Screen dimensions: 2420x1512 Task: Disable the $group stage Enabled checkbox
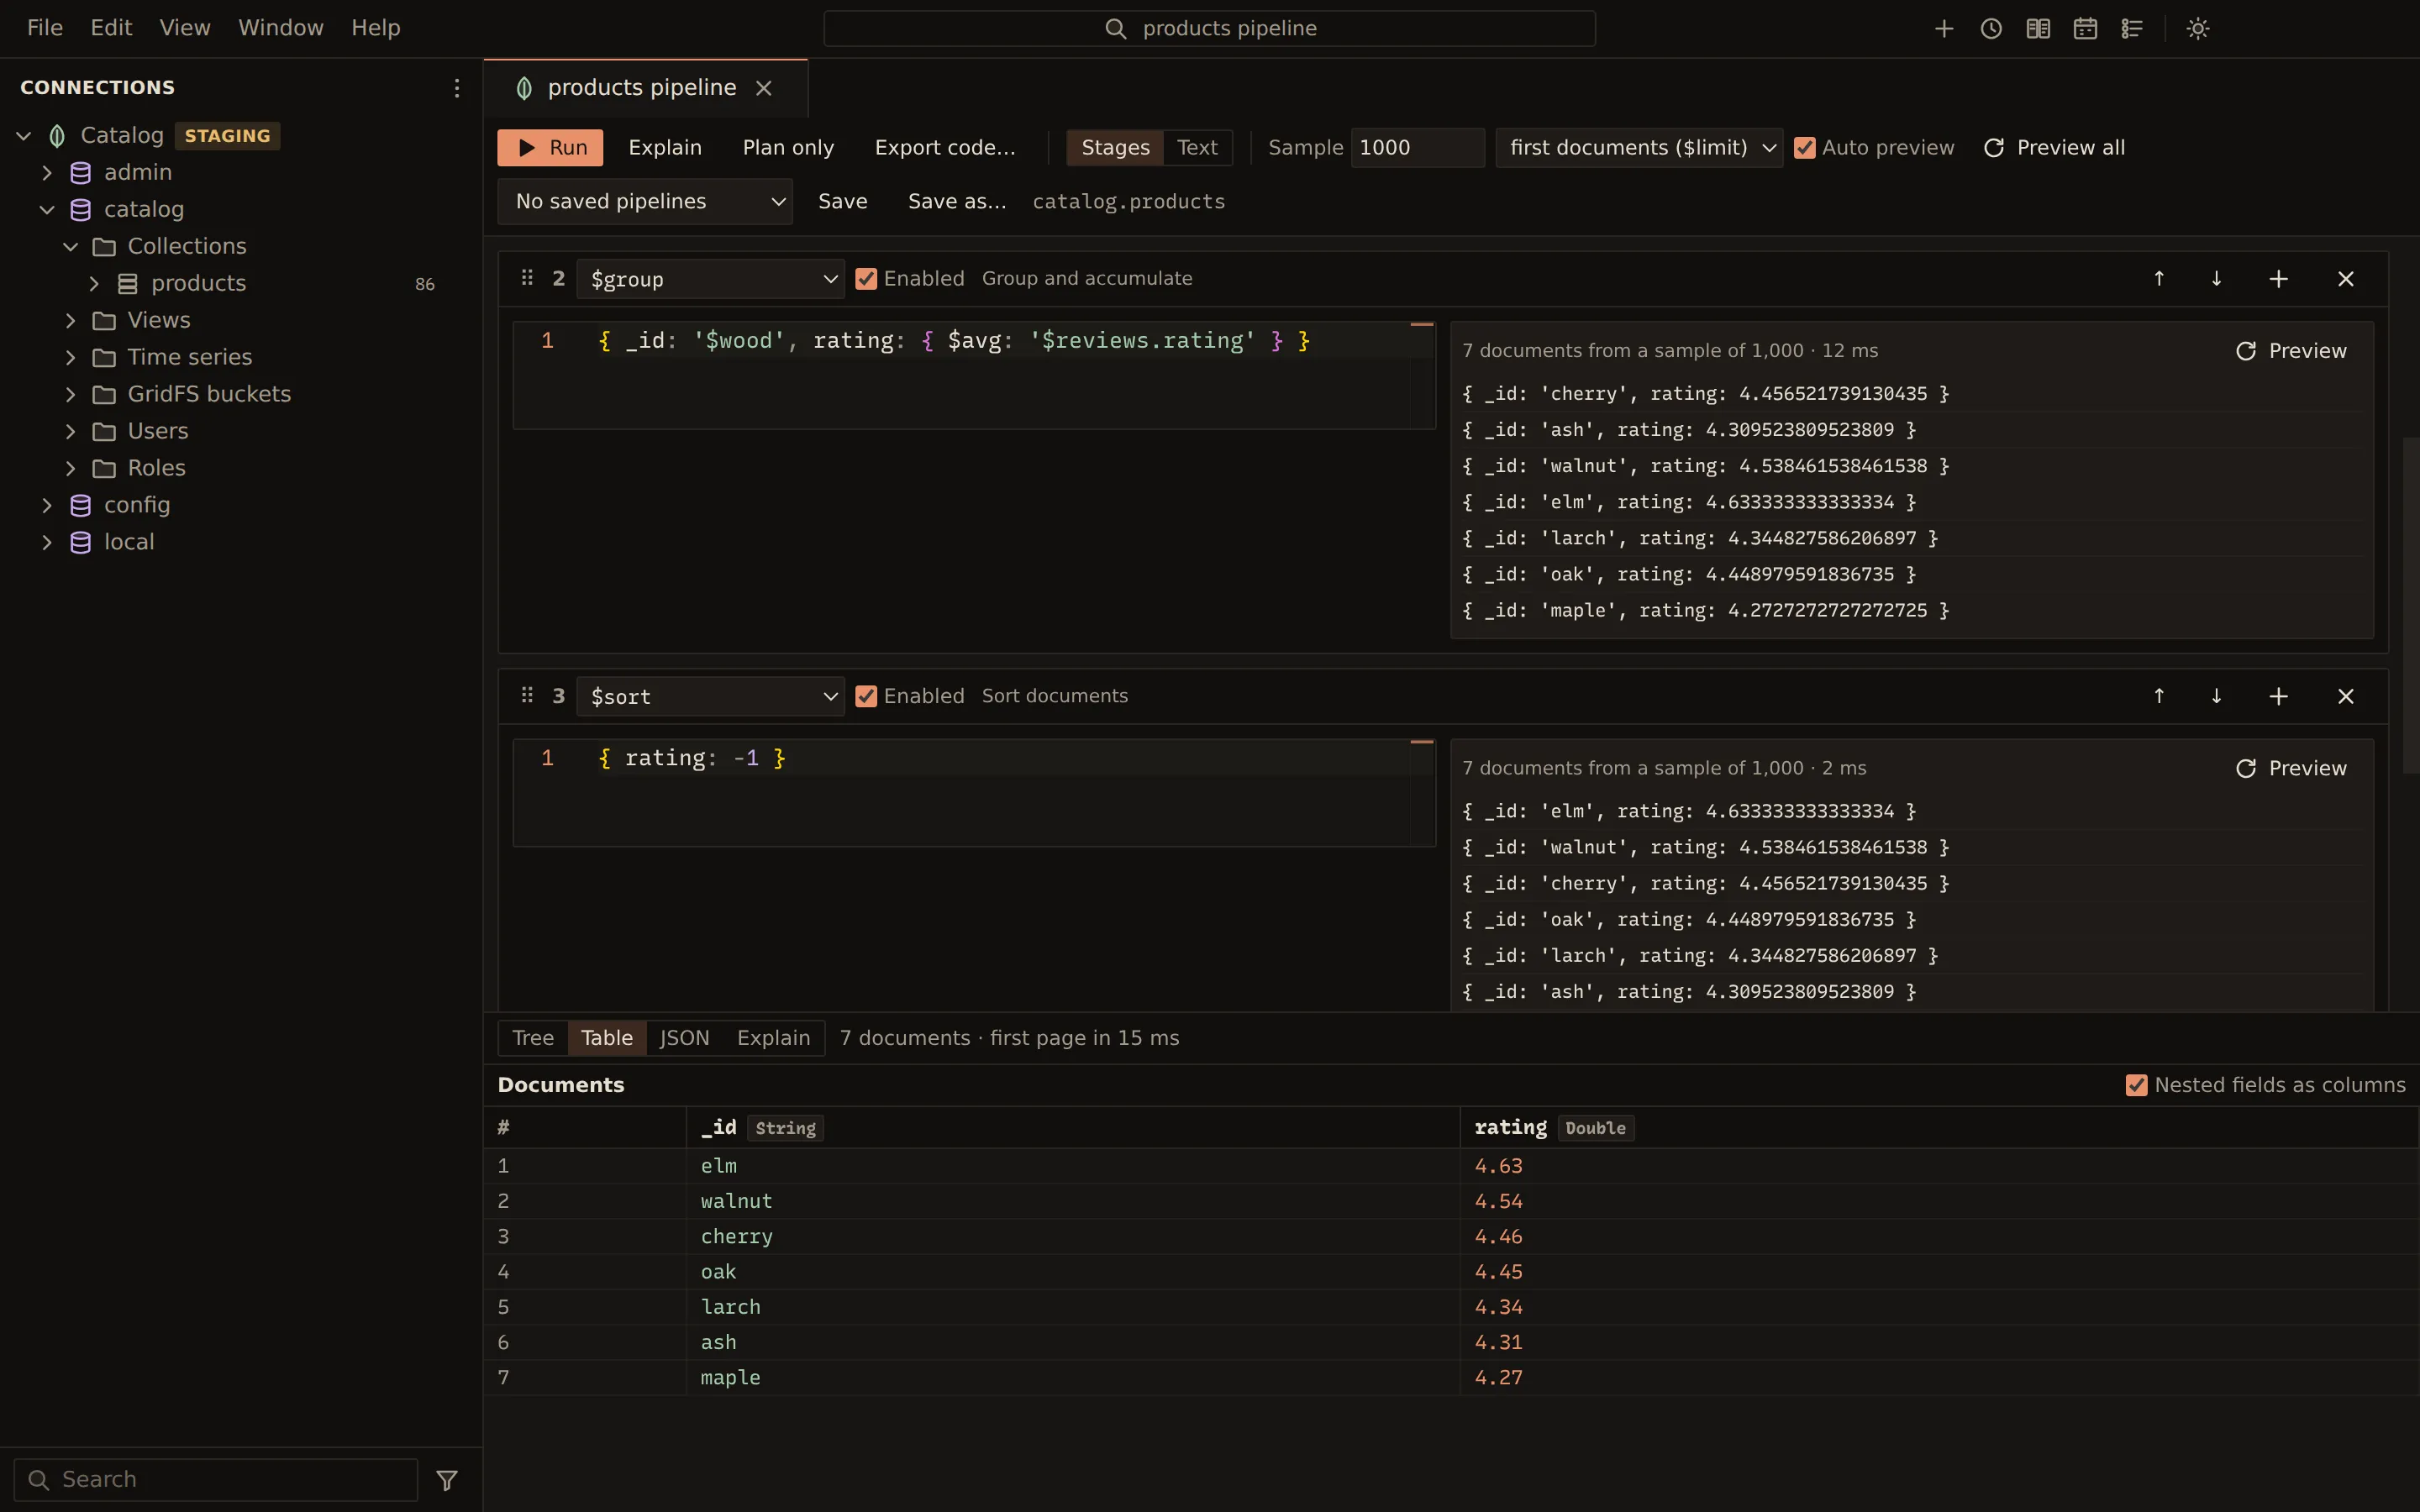click(866, 279)
